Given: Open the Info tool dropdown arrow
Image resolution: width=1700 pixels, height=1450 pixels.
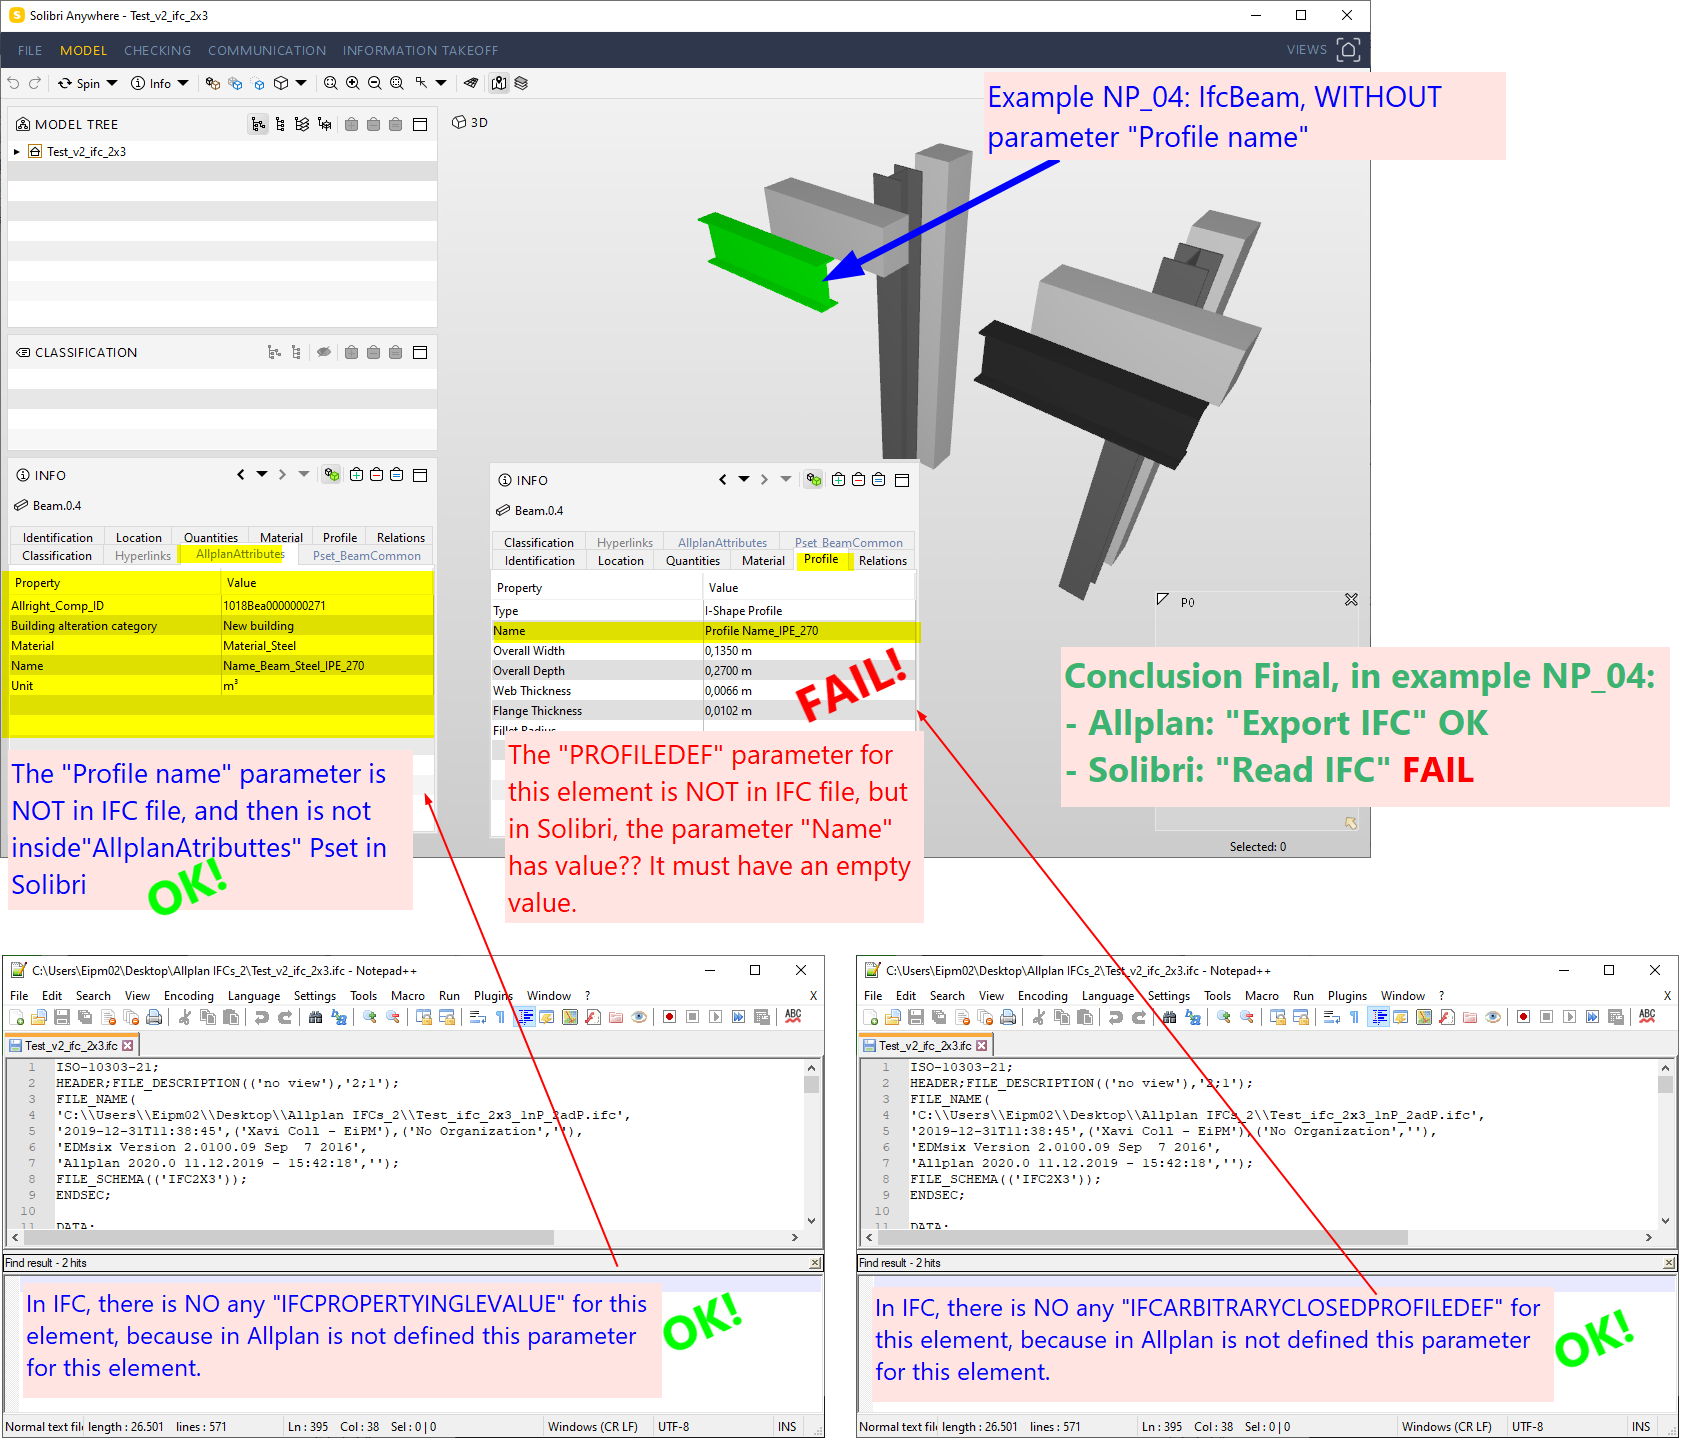Looking at the screenshot, I should click(183, 83).
